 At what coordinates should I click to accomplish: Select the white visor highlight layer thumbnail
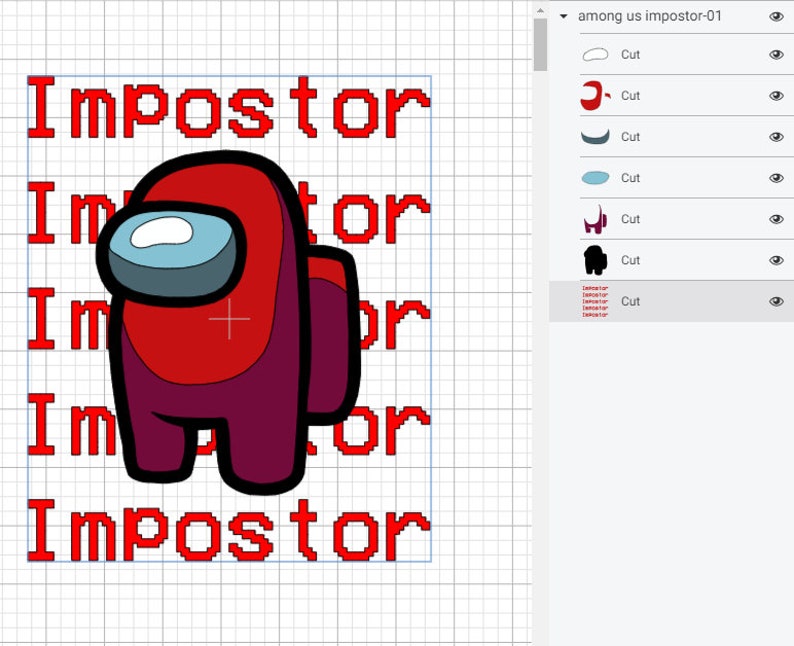point(596,54)
